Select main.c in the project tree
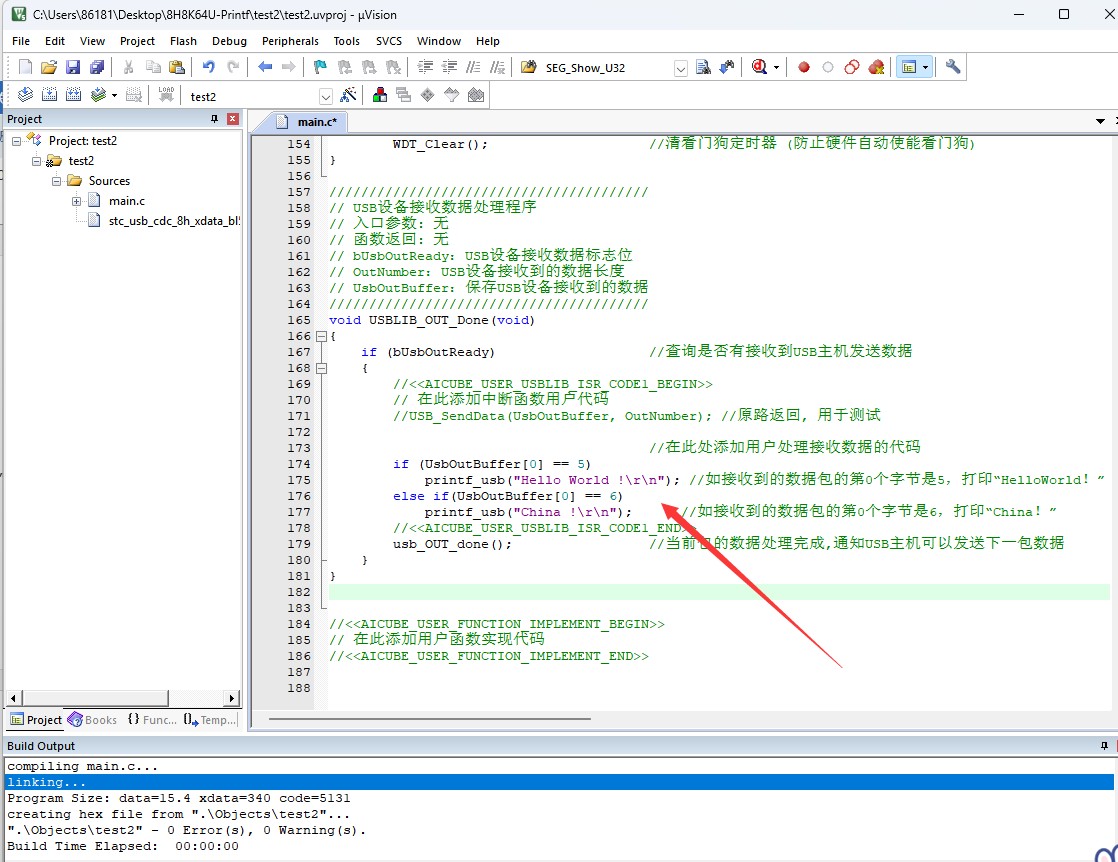The height and width of the screenshot is (862, 1118). tap(127, 201)
